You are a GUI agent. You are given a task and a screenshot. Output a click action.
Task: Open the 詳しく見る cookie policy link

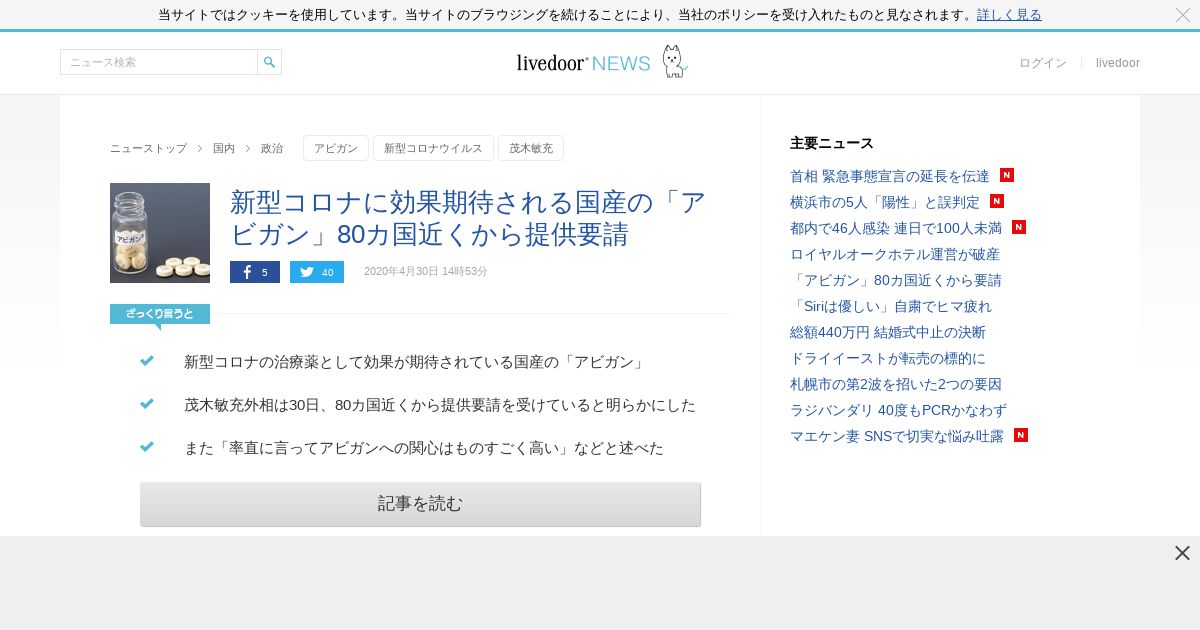click(x=1009, y=15)
